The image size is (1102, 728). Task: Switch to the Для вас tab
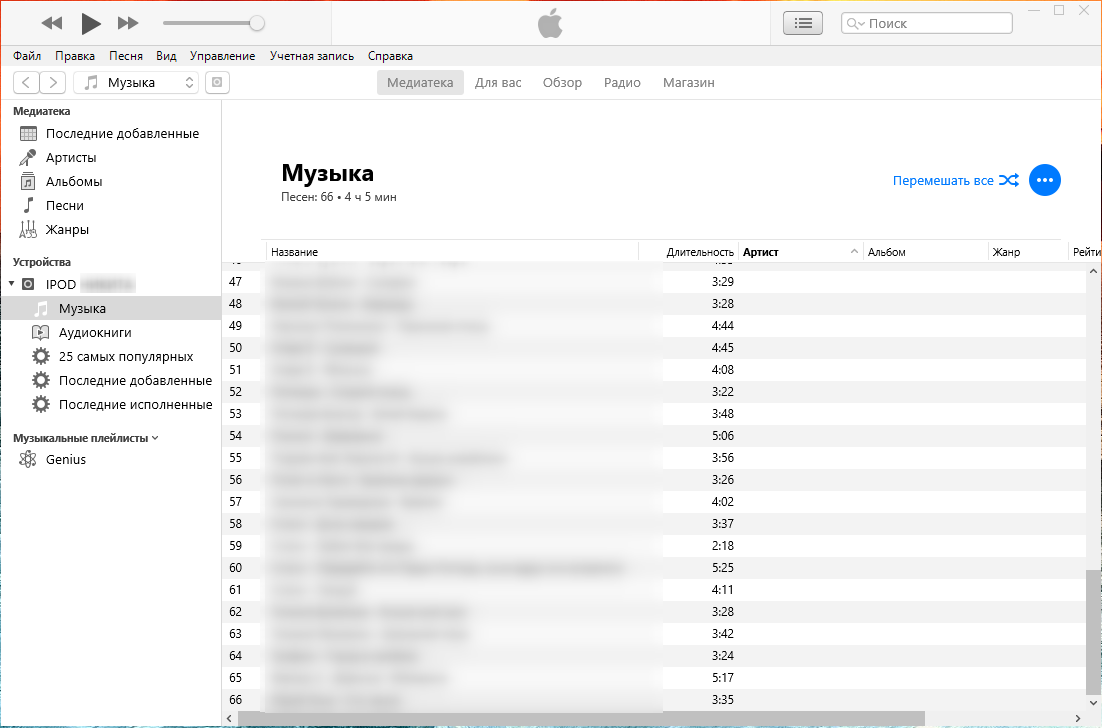tap(498, 82)
